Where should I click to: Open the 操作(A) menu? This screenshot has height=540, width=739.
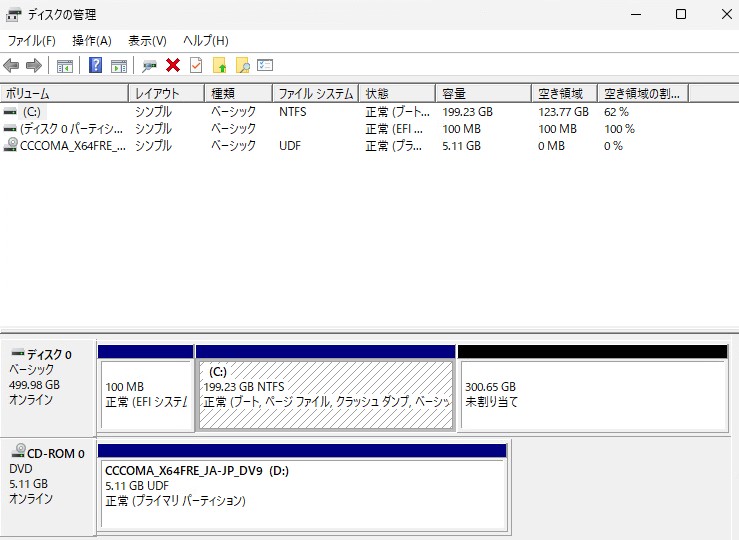tap(92, 41)
